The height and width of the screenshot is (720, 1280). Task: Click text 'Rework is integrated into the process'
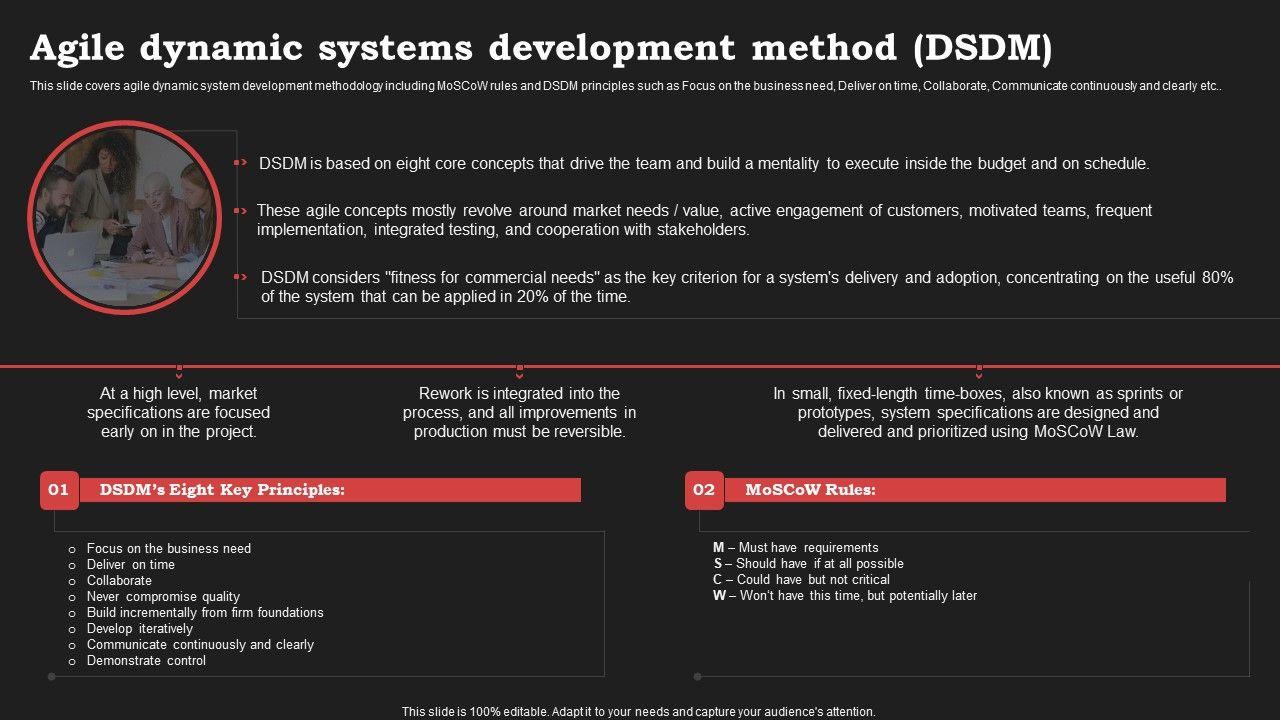click(x=520, y=413)
